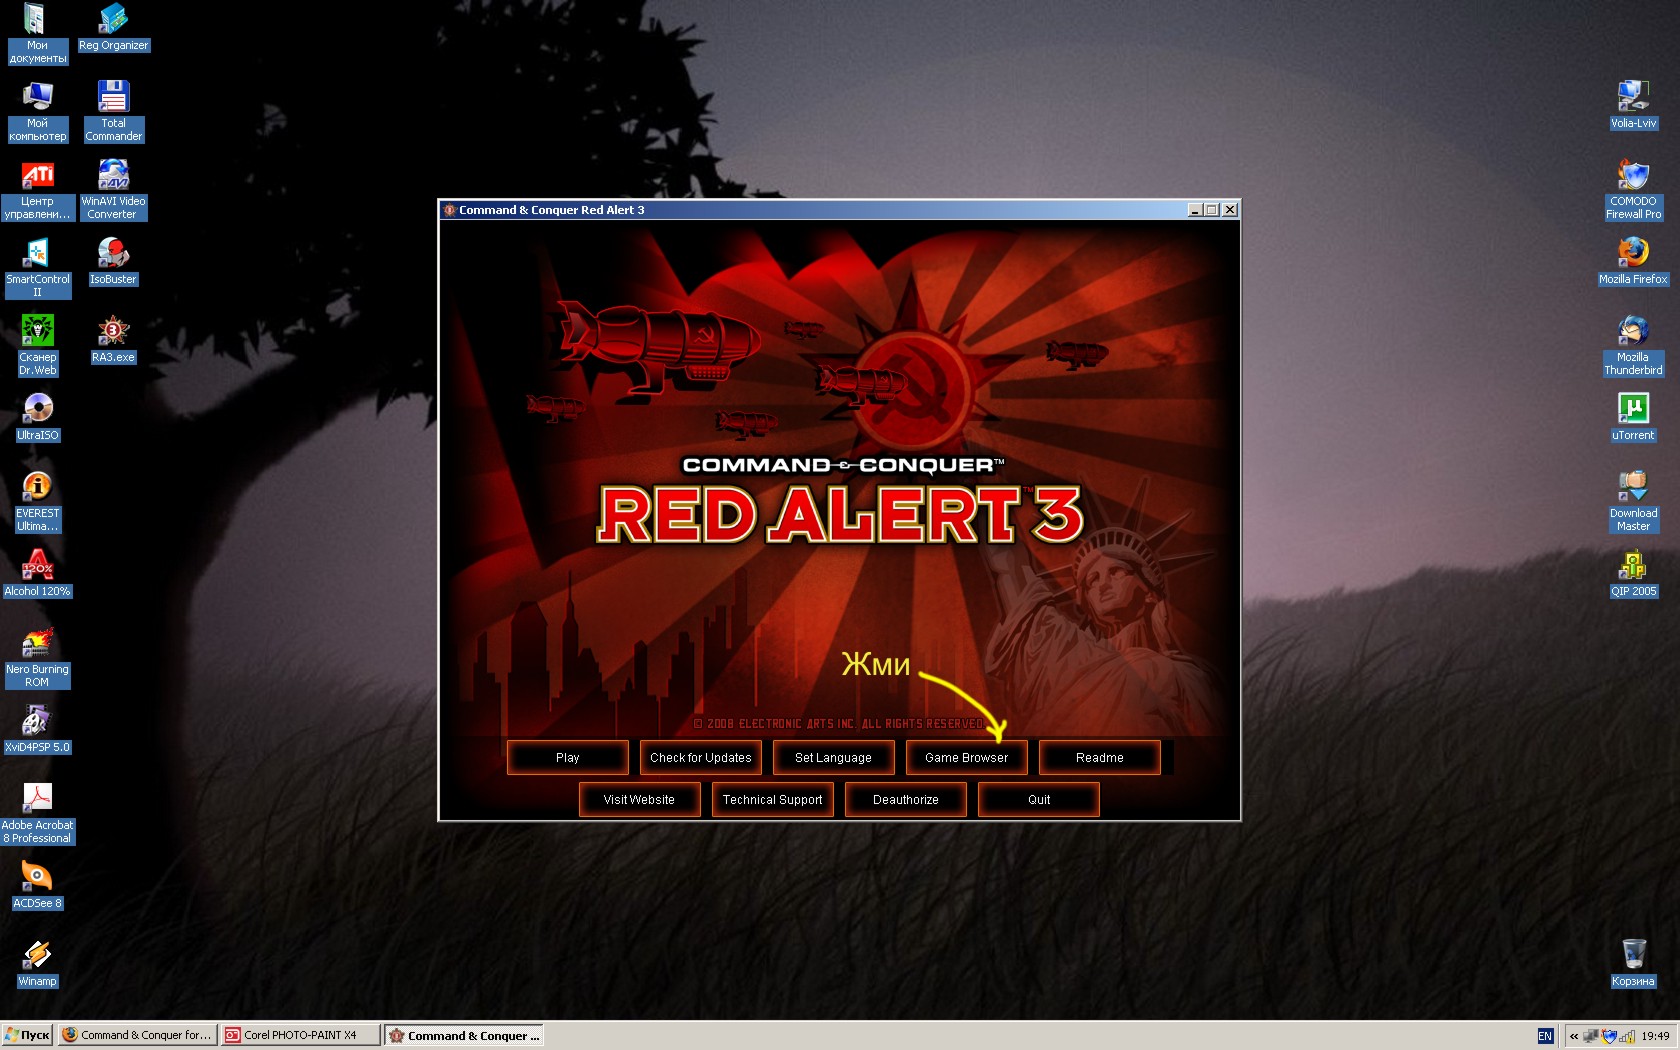
Task: Select the EVEREST Ultimate desktop icon
Action: [37, 501]
